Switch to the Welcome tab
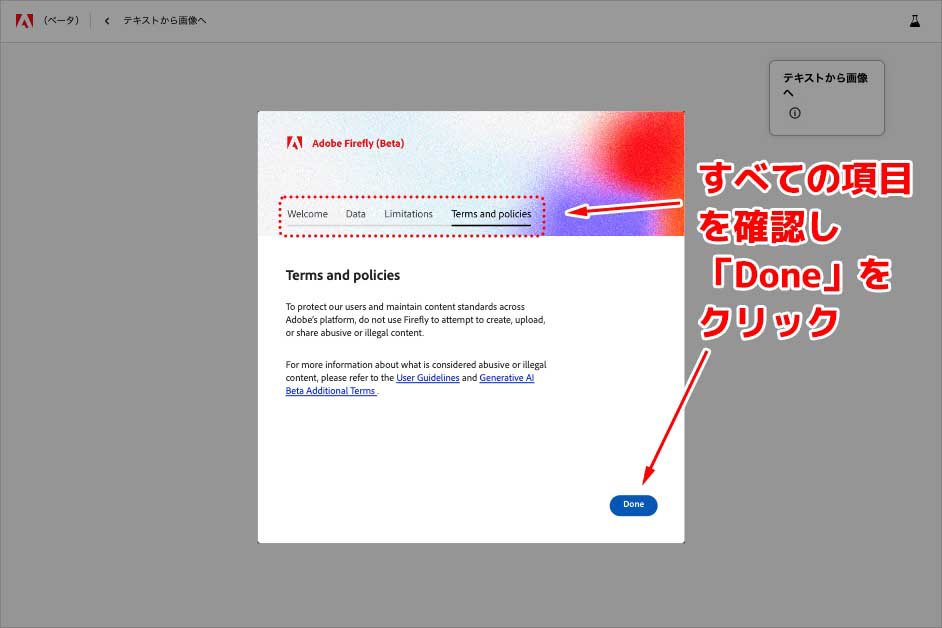This screenshot has height=628, width=942. point(307,214)
